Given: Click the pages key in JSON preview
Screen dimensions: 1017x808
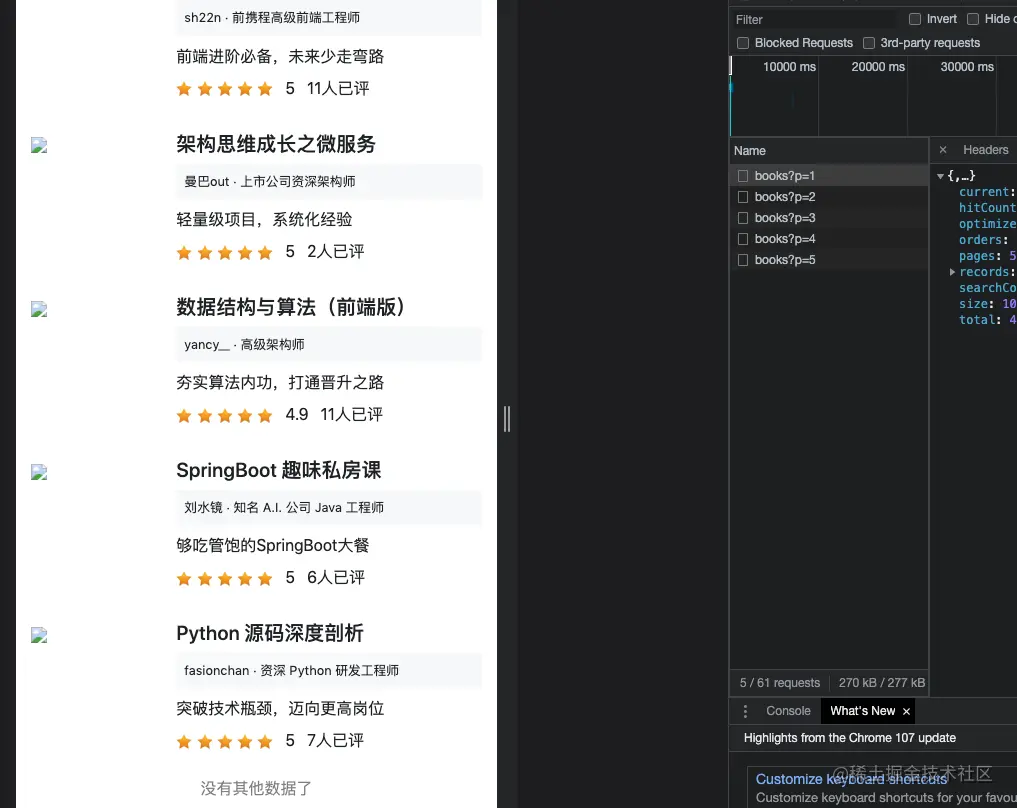Looking at the screenshot, I should point(977,256).
